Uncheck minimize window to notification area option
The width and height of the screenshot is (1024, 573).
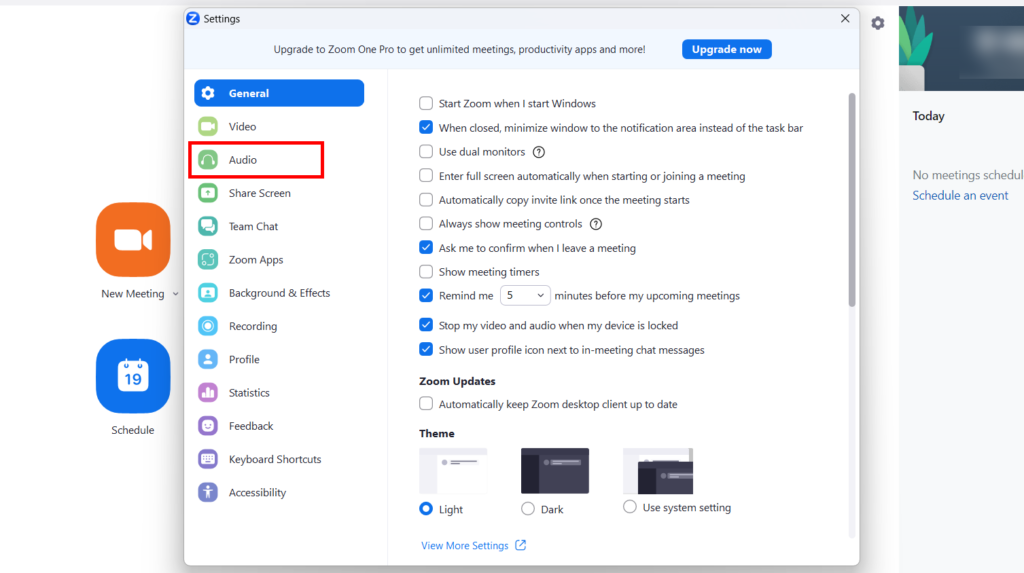[x=426, y=127]
